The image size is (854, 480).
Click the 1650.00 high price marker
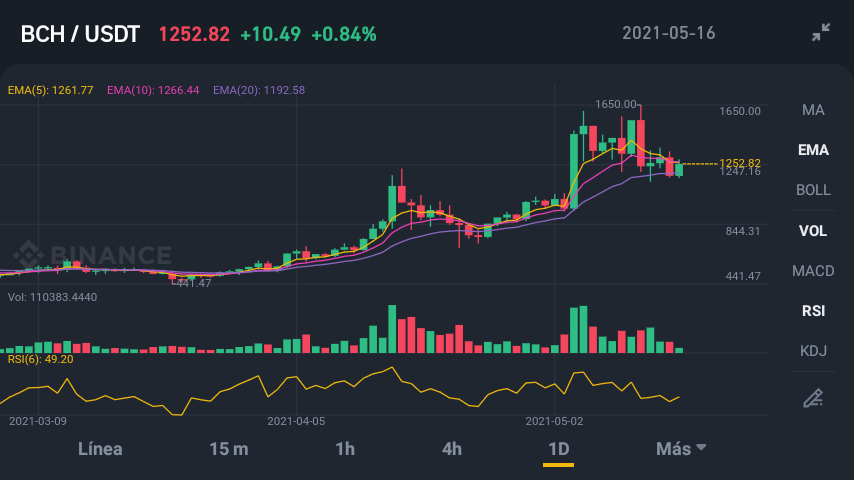(615, 104)
